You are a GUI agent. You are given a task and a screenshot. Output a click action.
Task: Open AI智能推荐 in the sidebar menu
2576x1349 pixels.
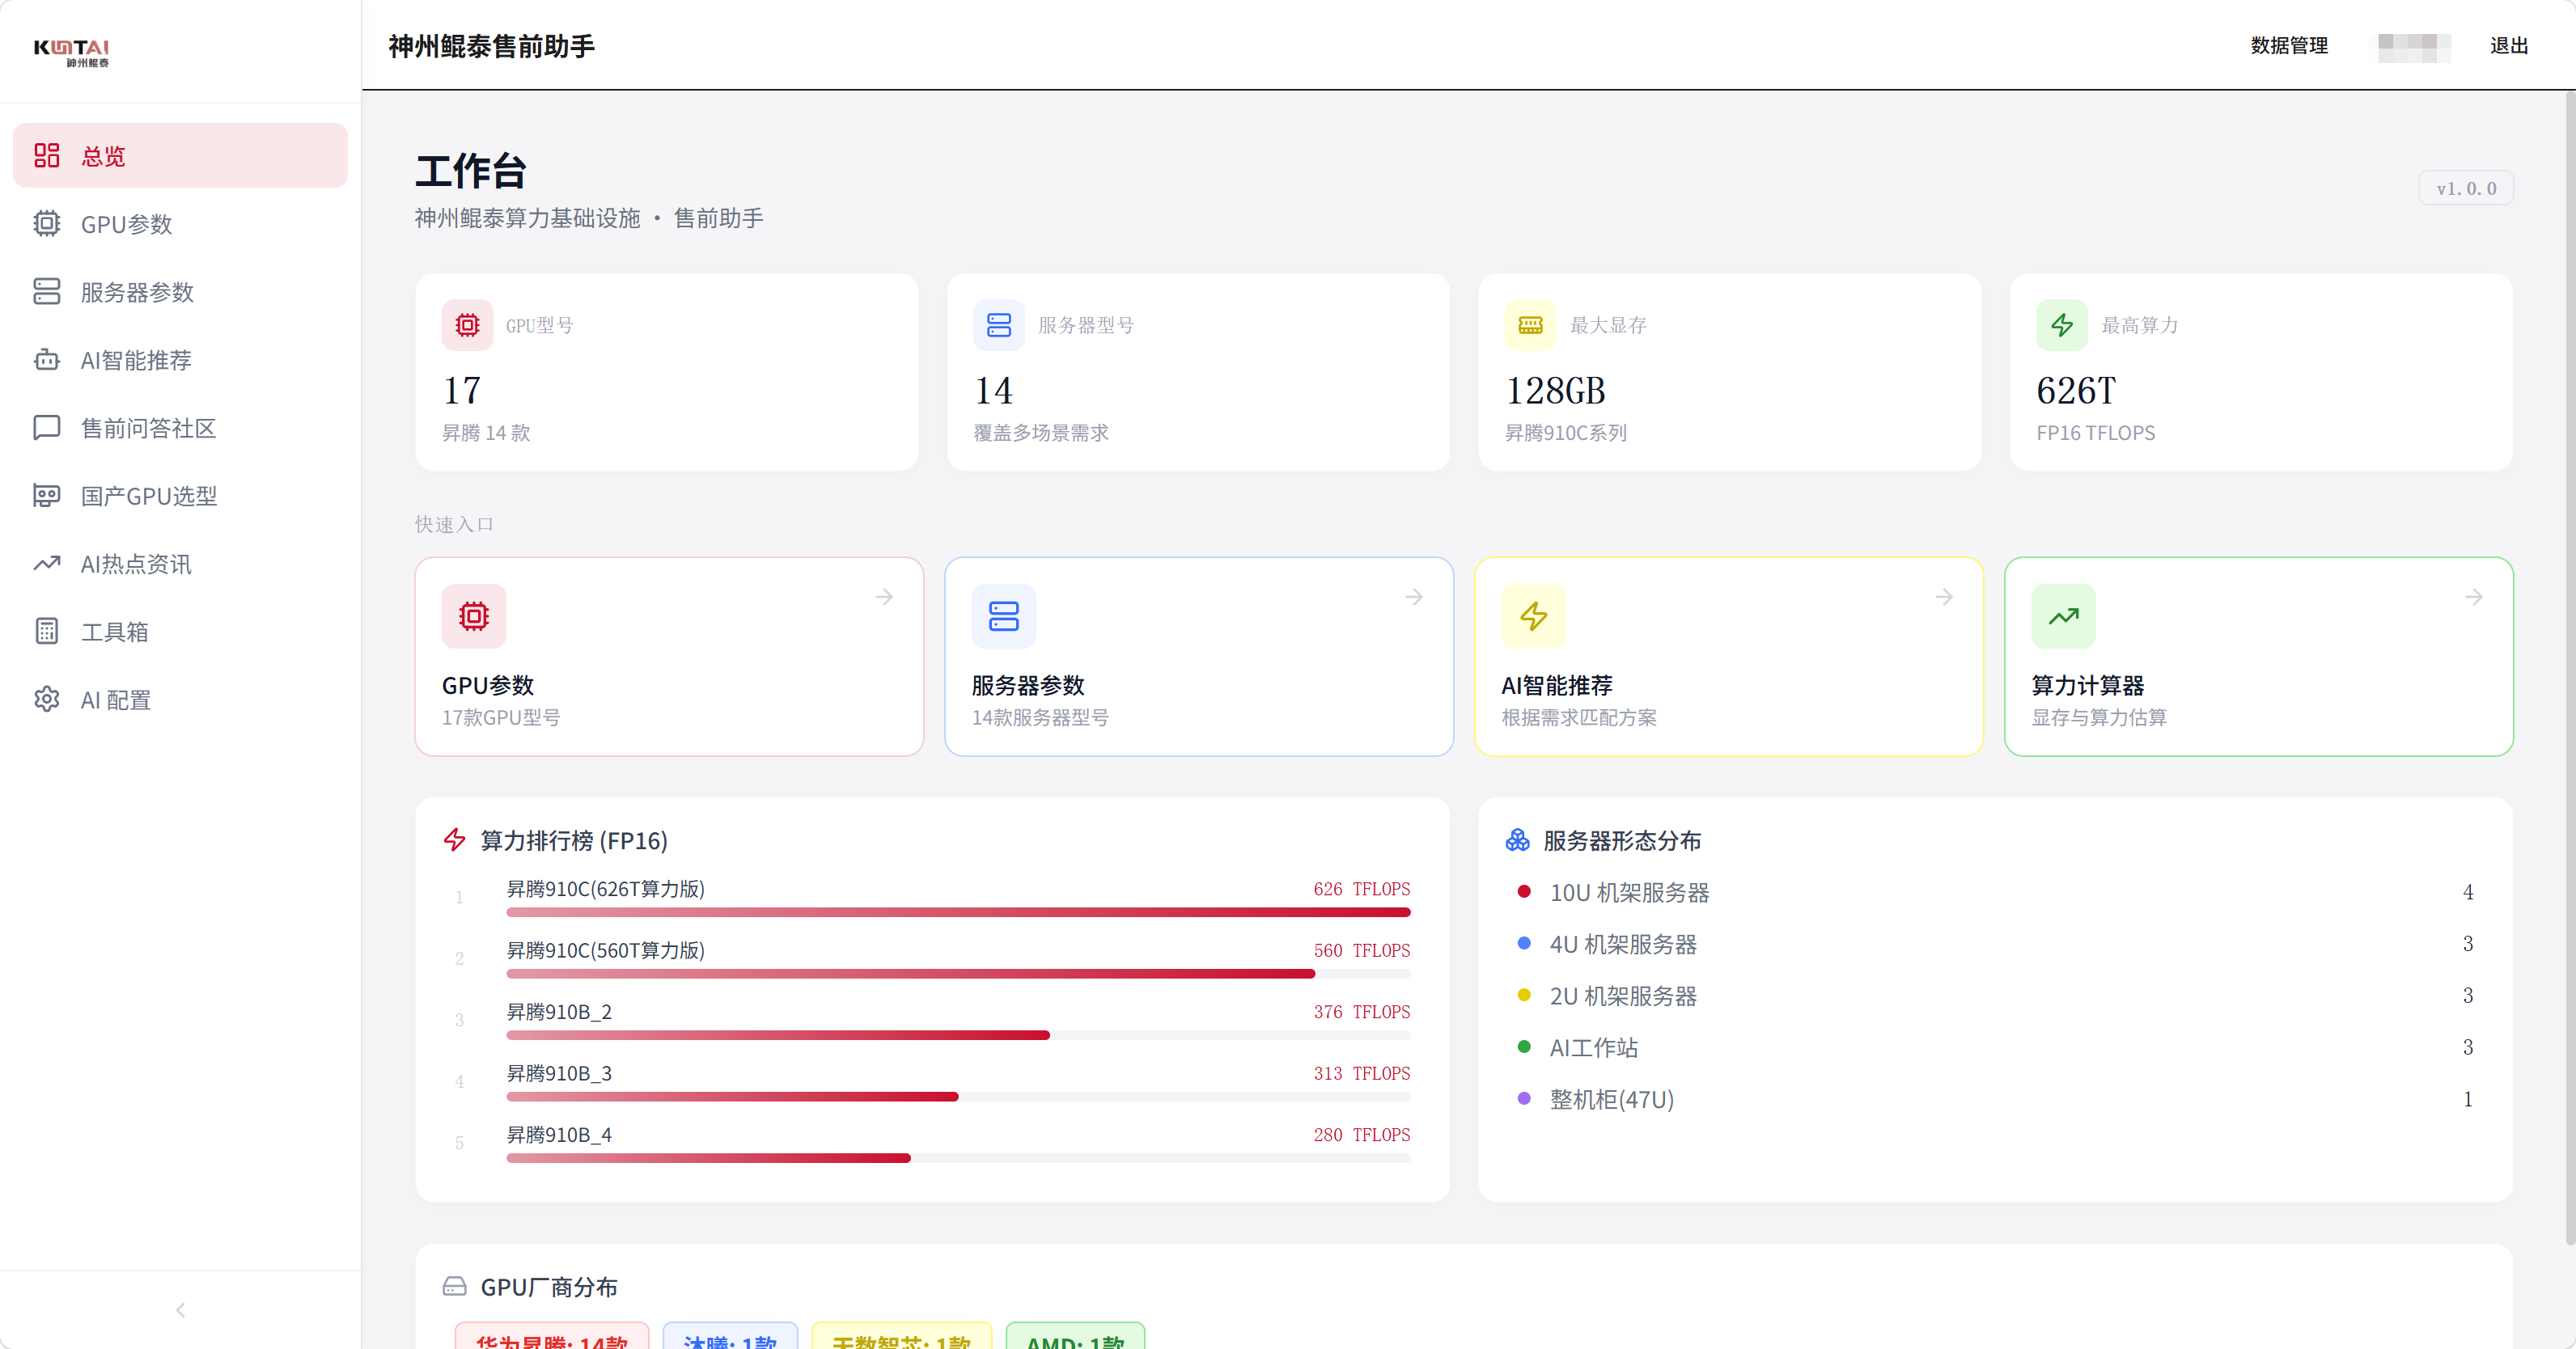(x=180, y=360)
